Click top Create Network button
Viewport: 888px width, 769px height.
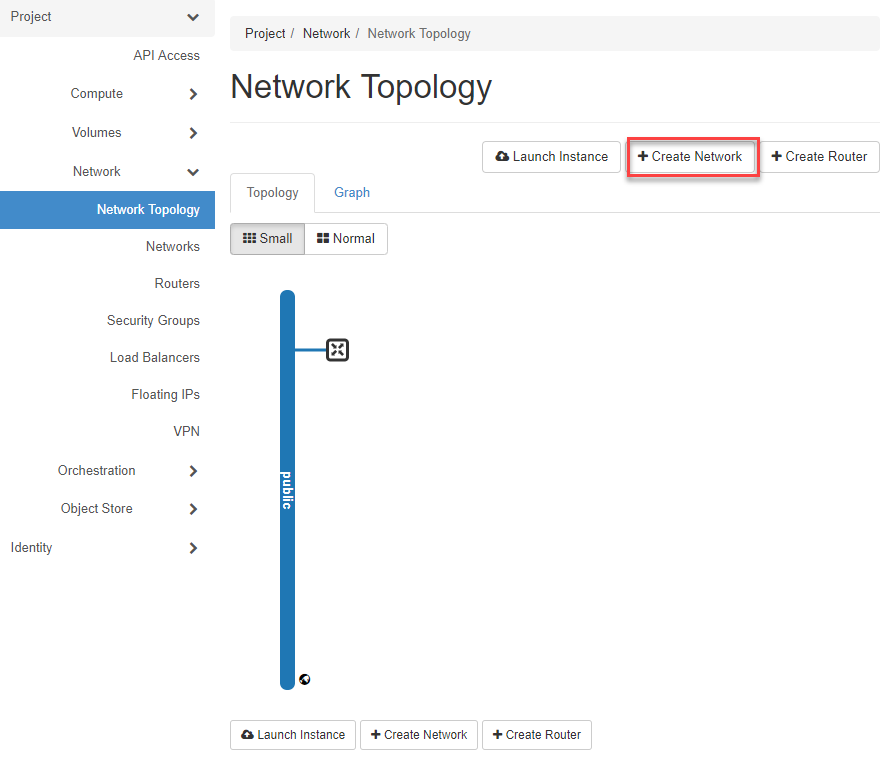[x=692, y=157]
